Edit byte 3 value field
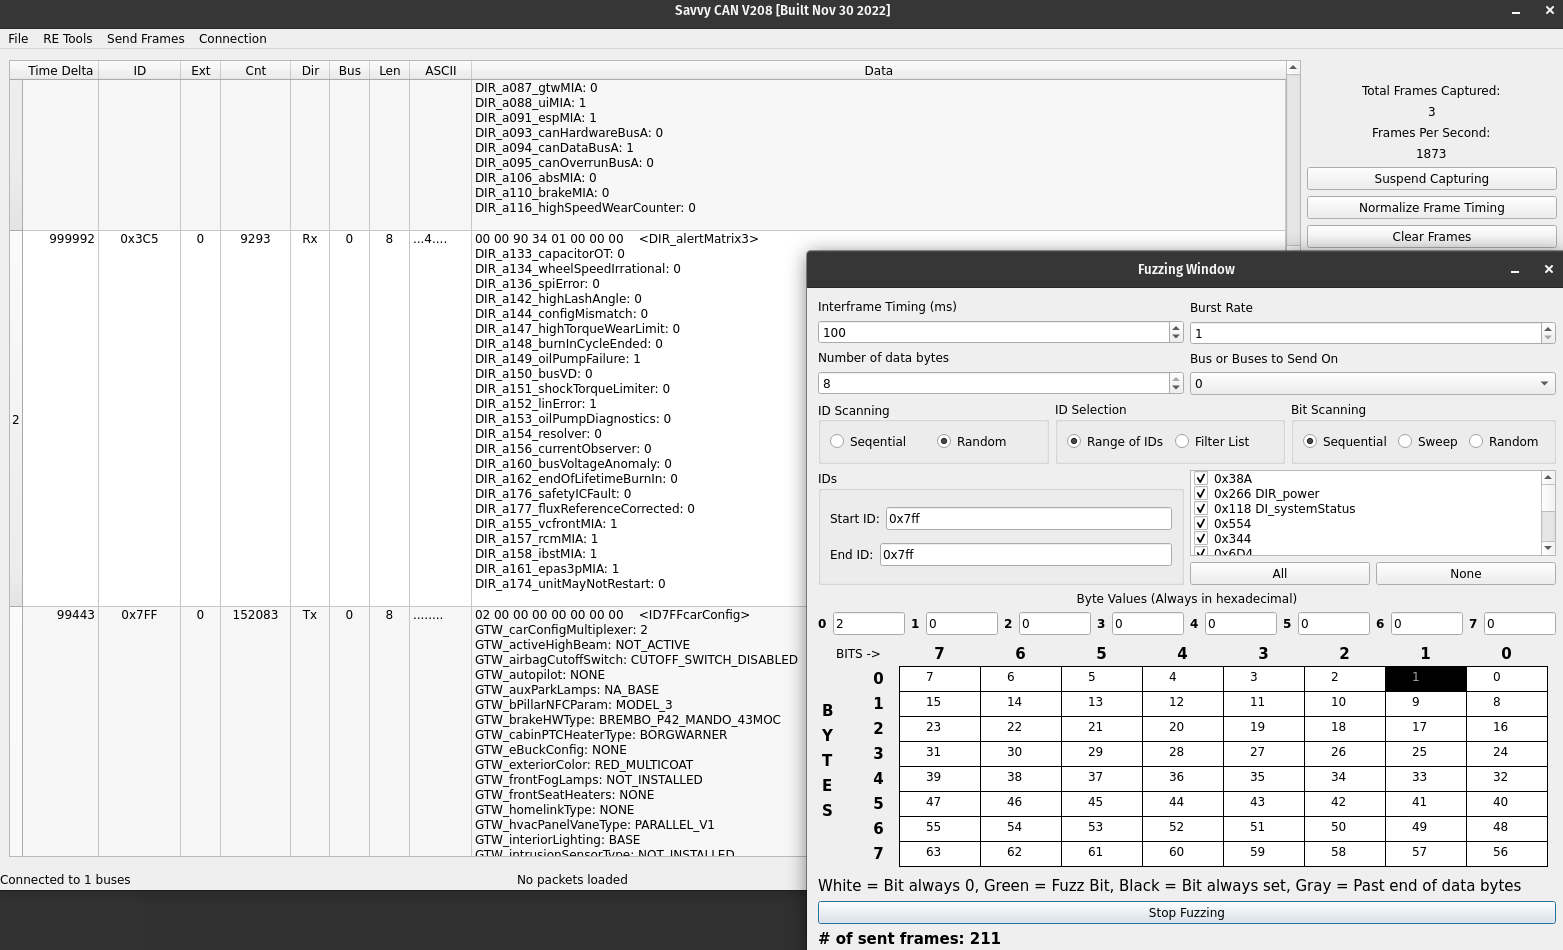The height and width of the screenshot is (950, 1563). pyautogui.click(x=1147, y=624)
